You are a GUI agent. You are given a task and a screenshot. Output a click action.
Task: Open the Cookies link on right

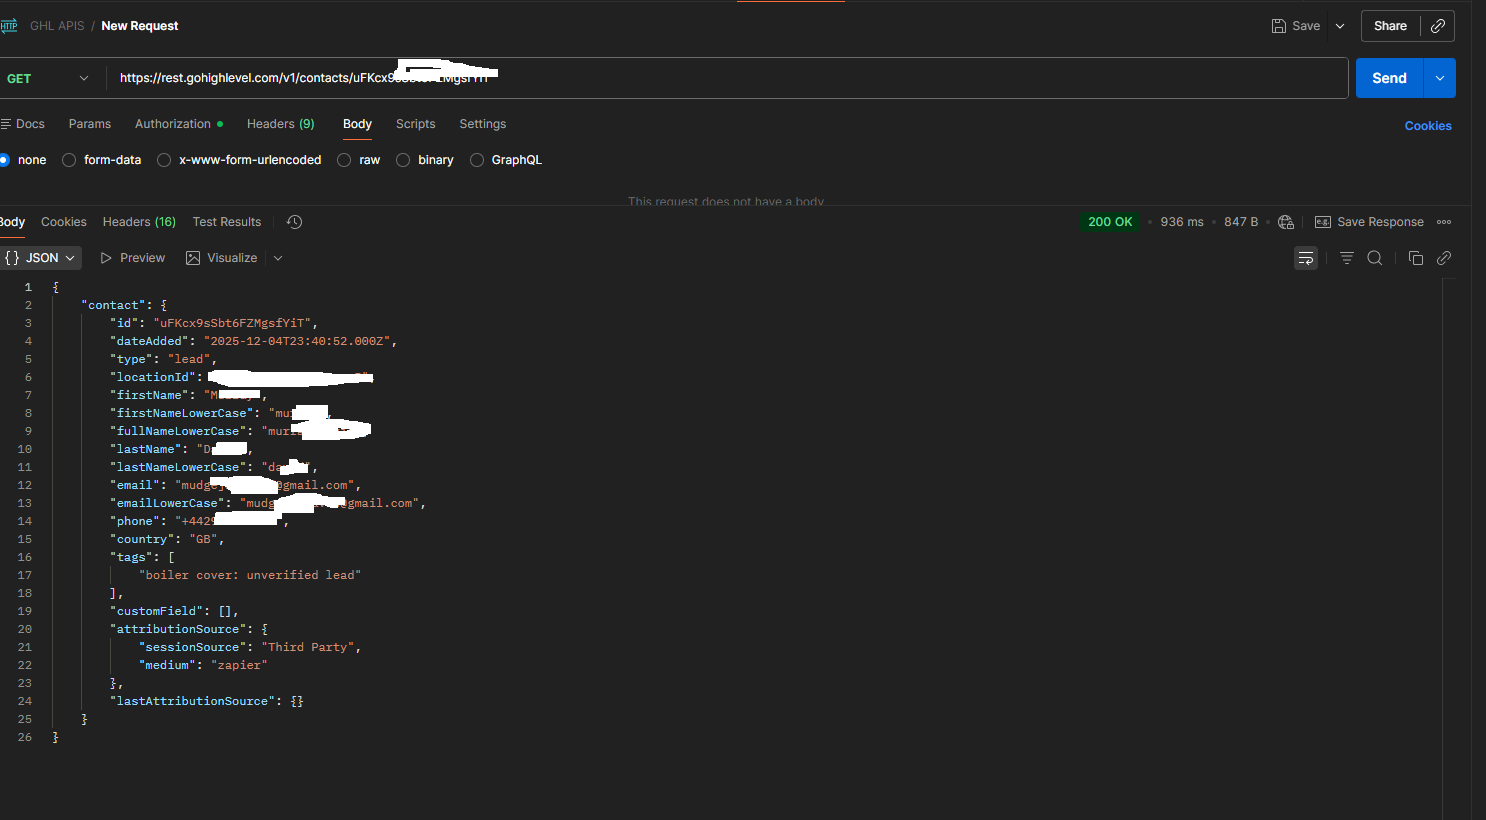[1428, 126]
